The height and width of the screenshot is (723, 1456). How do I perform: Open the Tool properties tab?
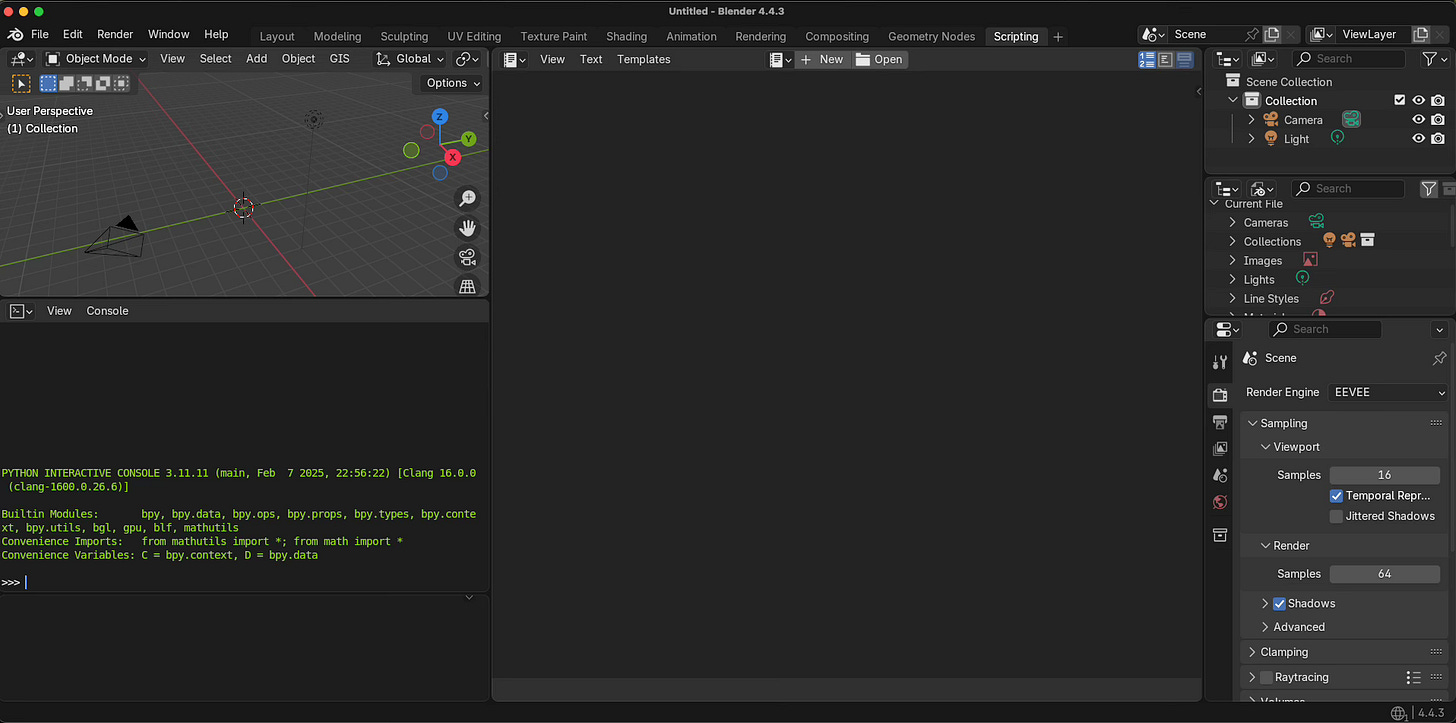click(x=1219, y=362)
